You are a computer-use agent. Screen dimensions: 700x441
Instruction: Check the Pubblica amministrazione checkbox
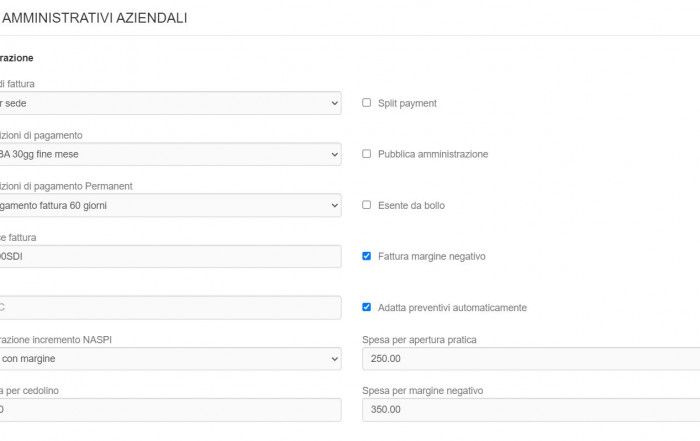[x=366, y=154]
